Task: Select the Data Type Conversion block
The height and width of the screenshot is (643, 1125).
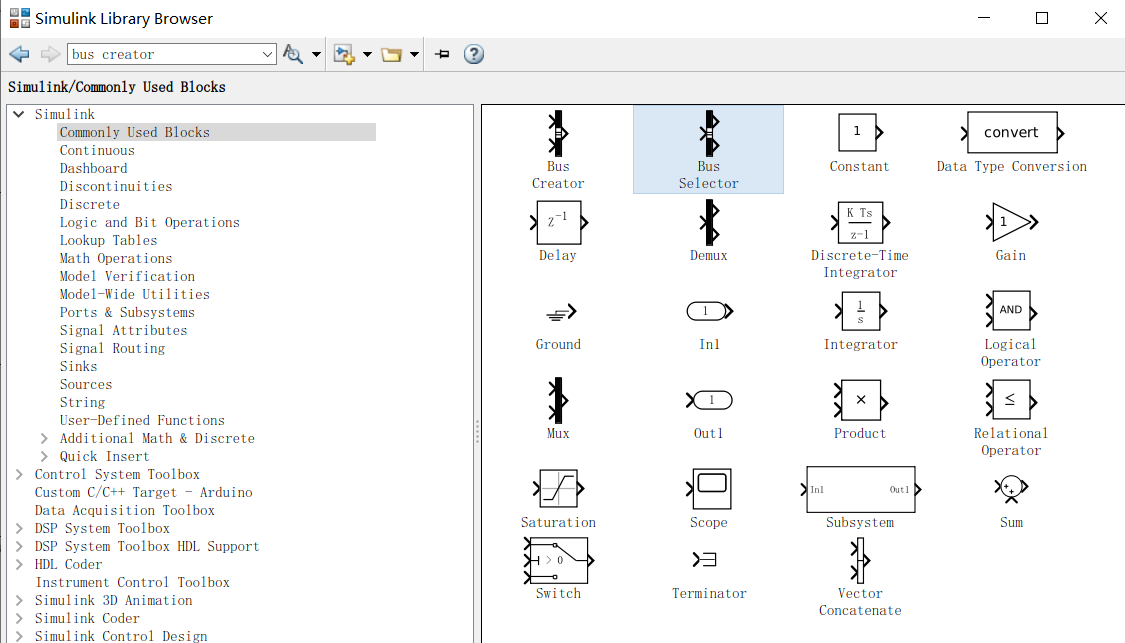Action: pyautogui.click(x=1011, y=131)
